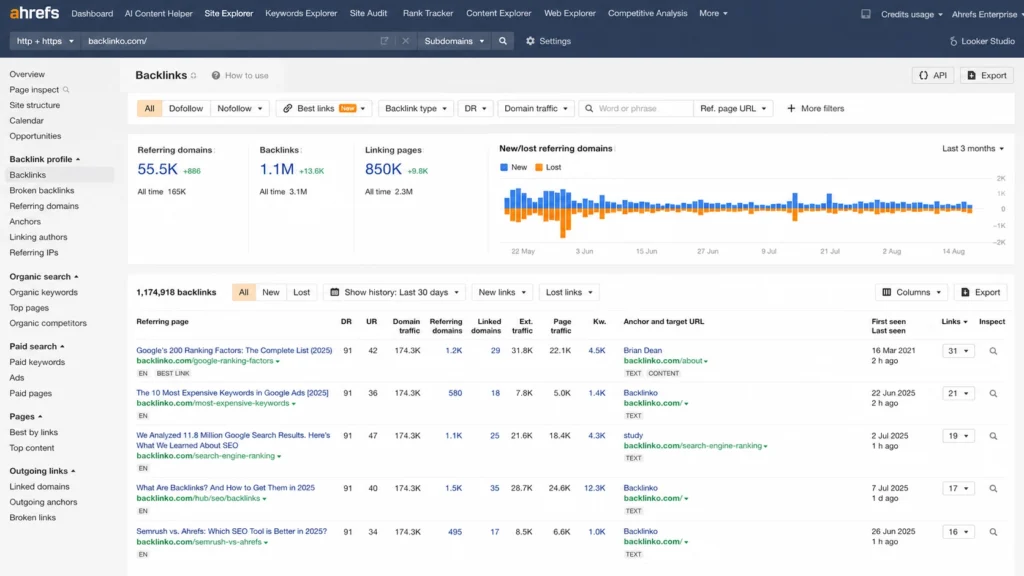Click the Ahrefs logo
Viewport: 1024px width, 576px height.
coord(34,12)
